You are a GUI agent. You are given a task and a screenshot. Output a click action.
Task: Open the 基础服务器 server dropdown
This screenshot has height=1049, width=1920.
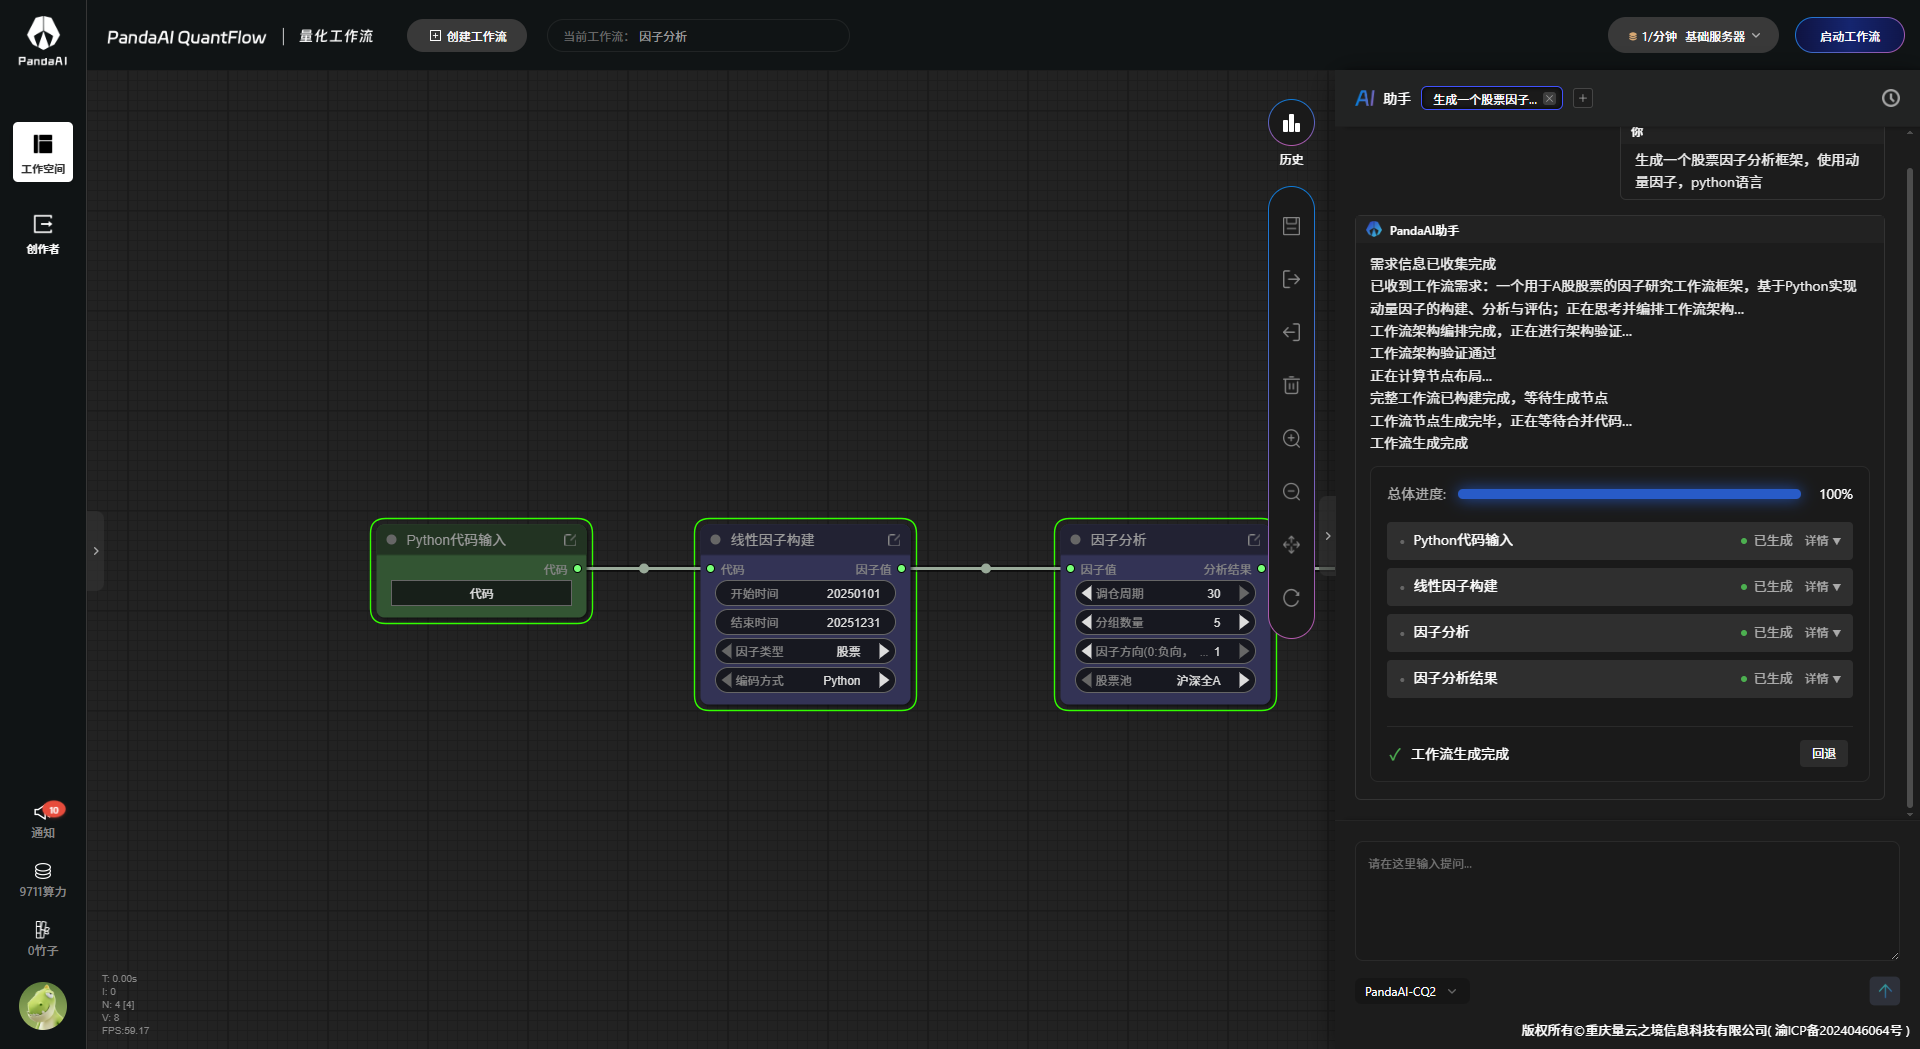click(x=1693, y=36)
